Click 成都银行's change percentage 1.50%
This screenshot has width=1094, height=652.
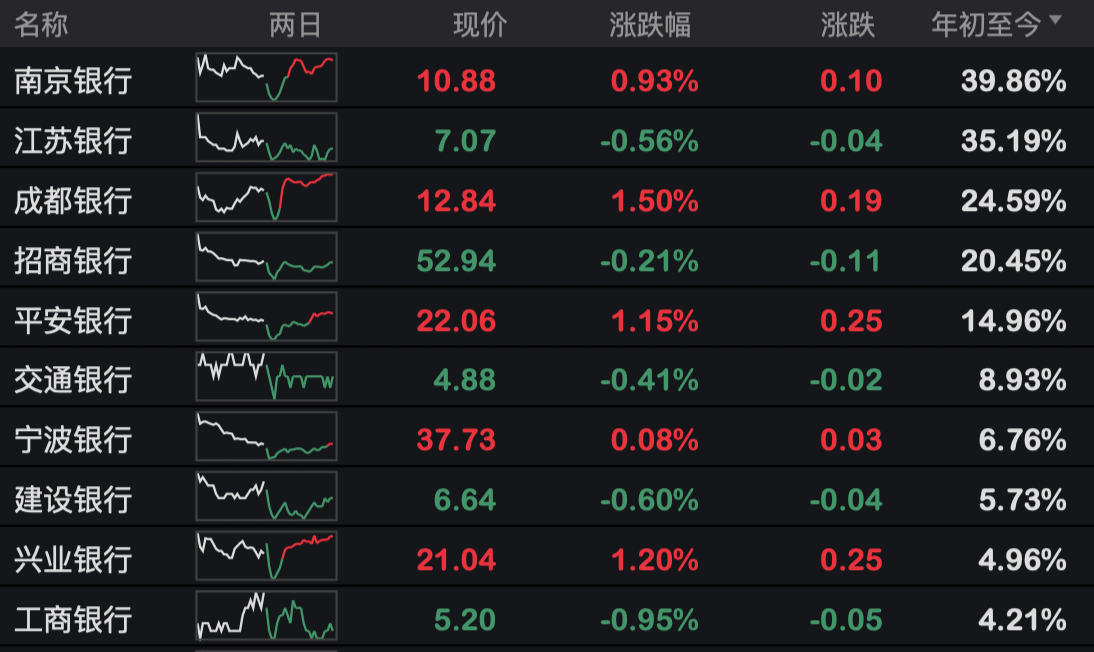[654, 201]
